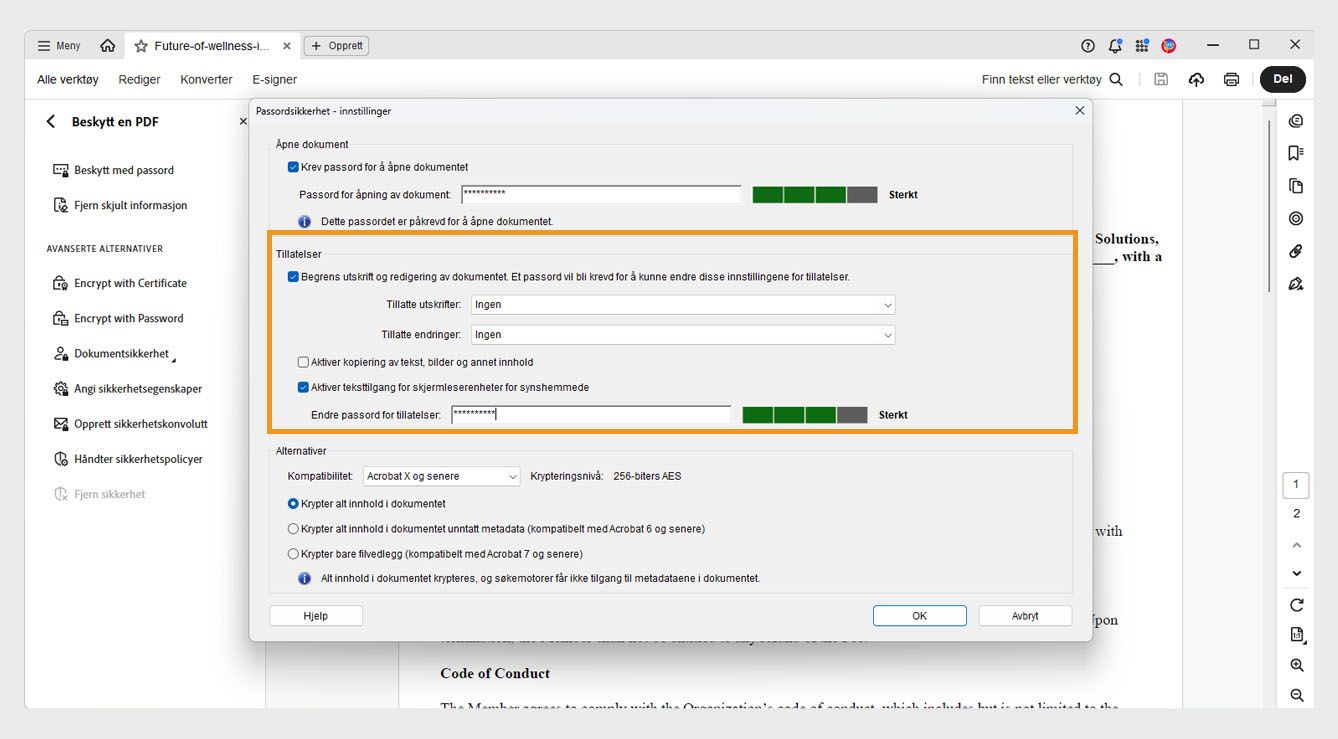The height and width of the screenshot is (739, 1338).
Task: Open the notifications bell
Action: (x=1115, y=46)
